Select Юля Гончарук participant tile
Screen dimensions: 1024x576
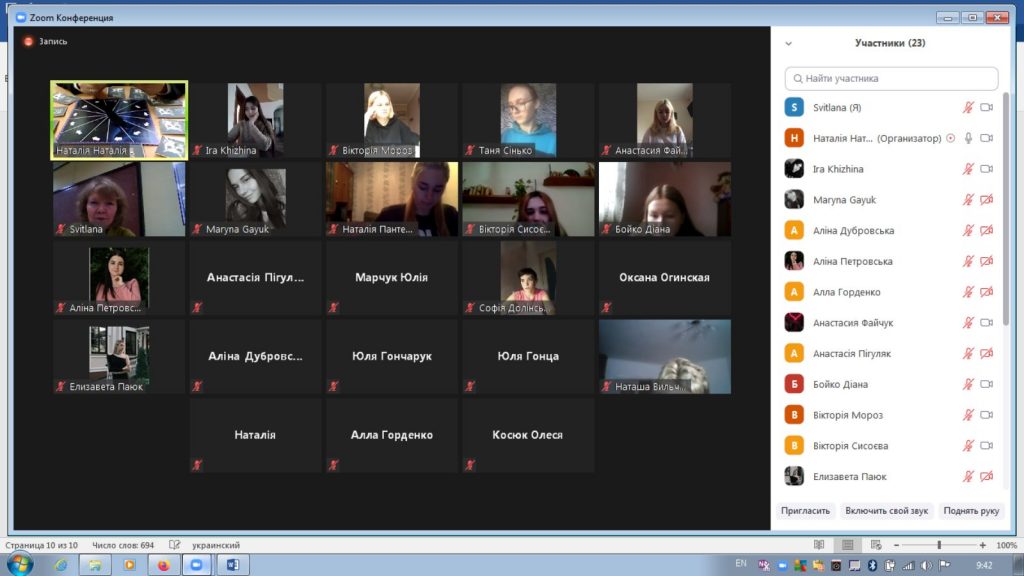coord(392,357)
